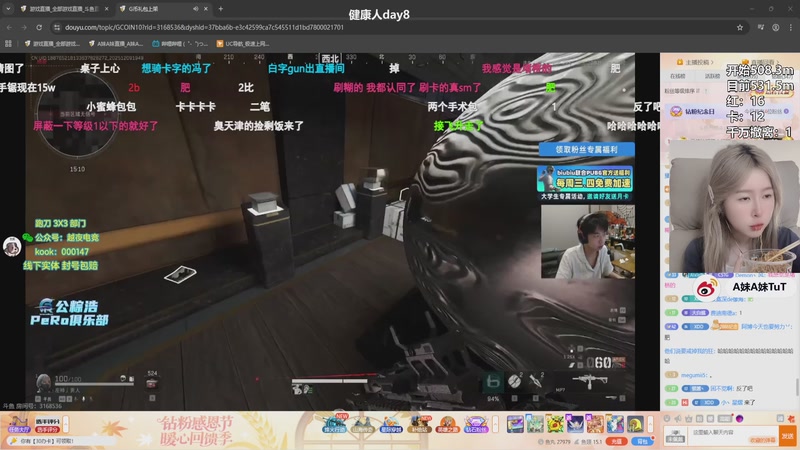The image size is (800, 450).
Task: Go forward with the browser forward arrow
Action: 24,28
